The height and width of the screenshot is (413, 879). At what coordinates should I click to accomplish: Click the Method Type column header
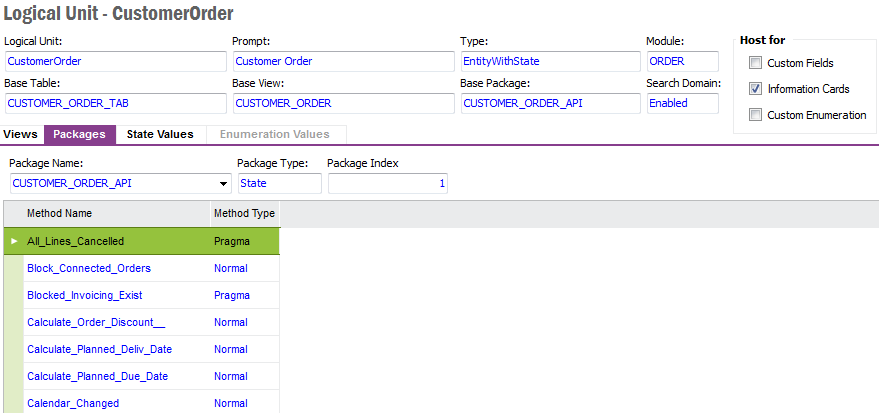(243, 213)
